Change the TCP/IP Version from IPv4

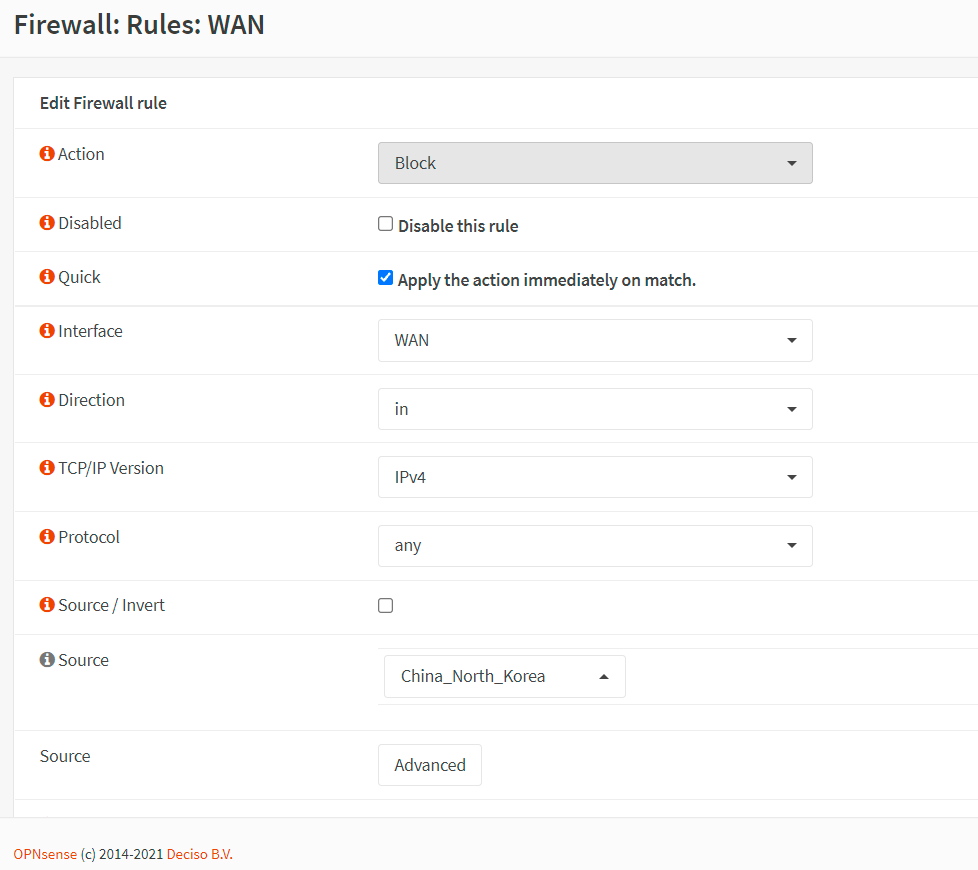(x=595, y=477)
